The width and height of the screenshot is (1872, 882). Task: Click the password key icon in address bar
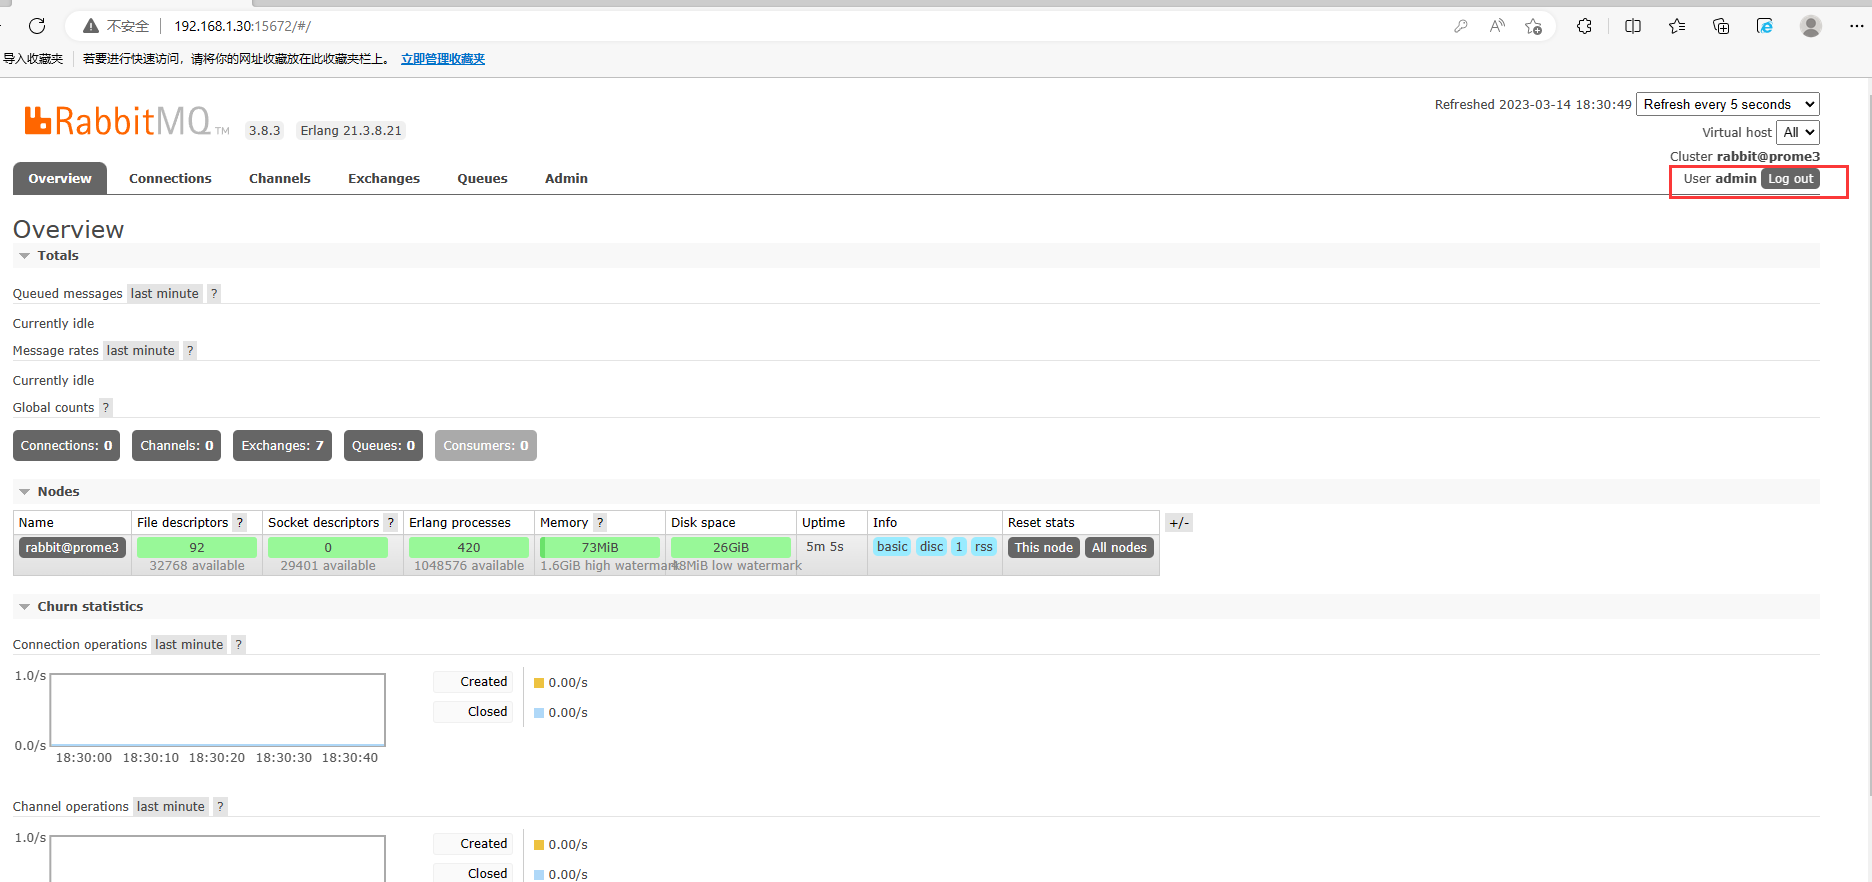pos(1461,26)
